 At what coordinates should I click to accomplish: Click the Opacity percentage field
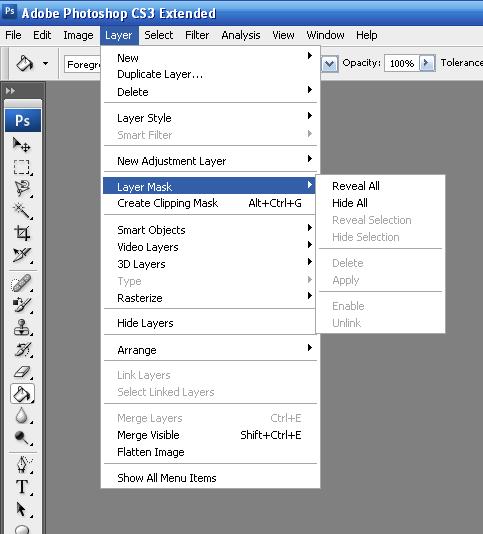[x=402, y=63]
